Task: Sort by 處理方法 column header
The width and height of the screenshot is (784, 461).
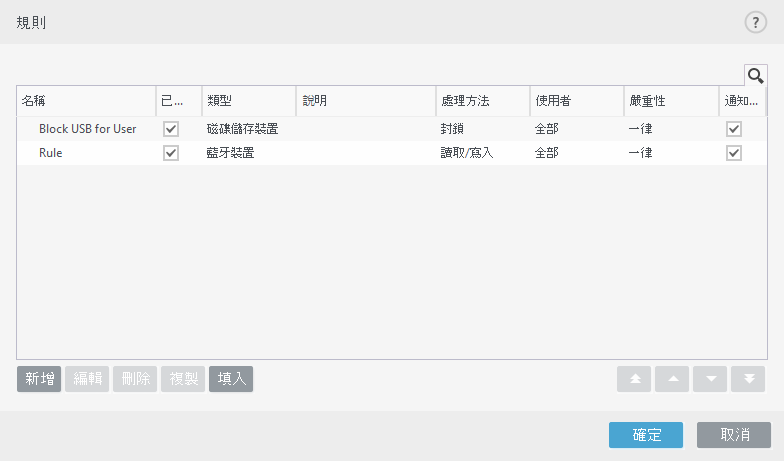Action: coord(482,101)
